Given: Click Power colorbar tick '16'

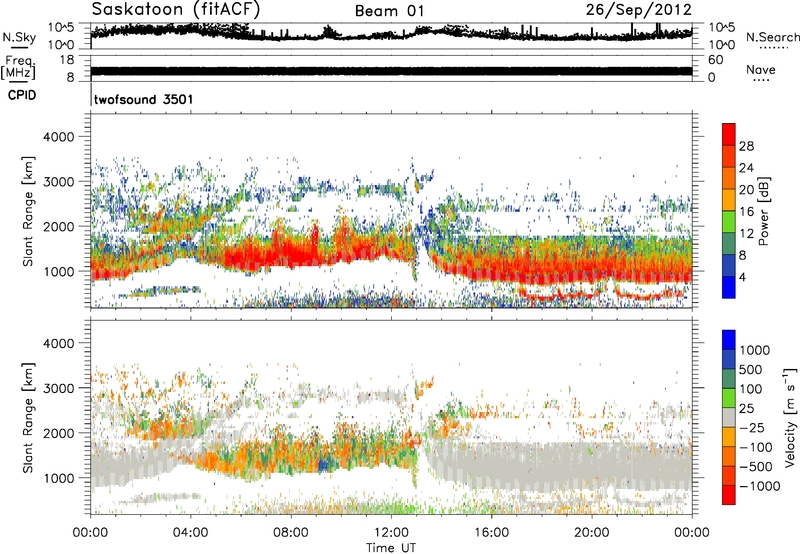Looking at the screenshot, I should (x=746, y=212).
